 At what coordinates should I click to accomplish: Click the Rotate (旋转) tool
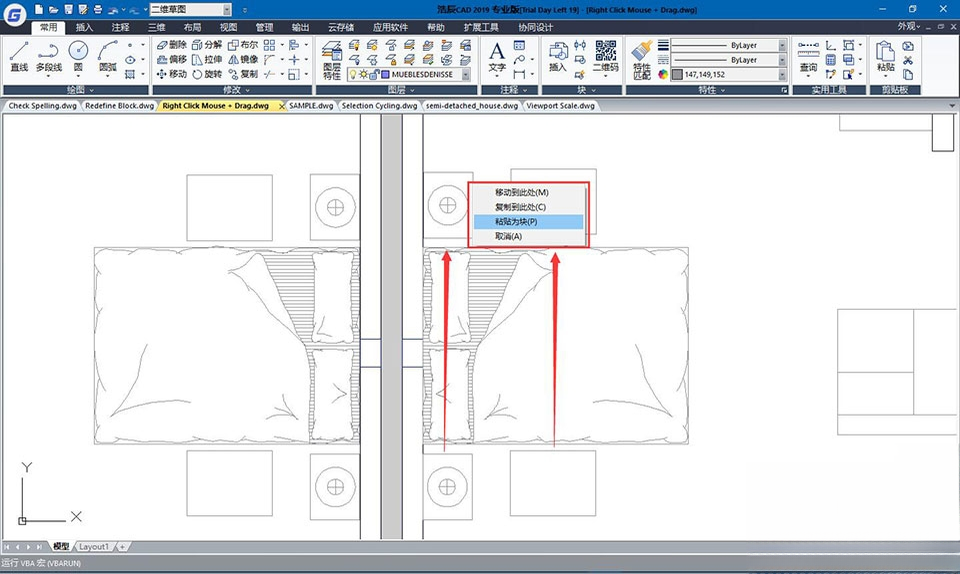(x=207, y=74)
